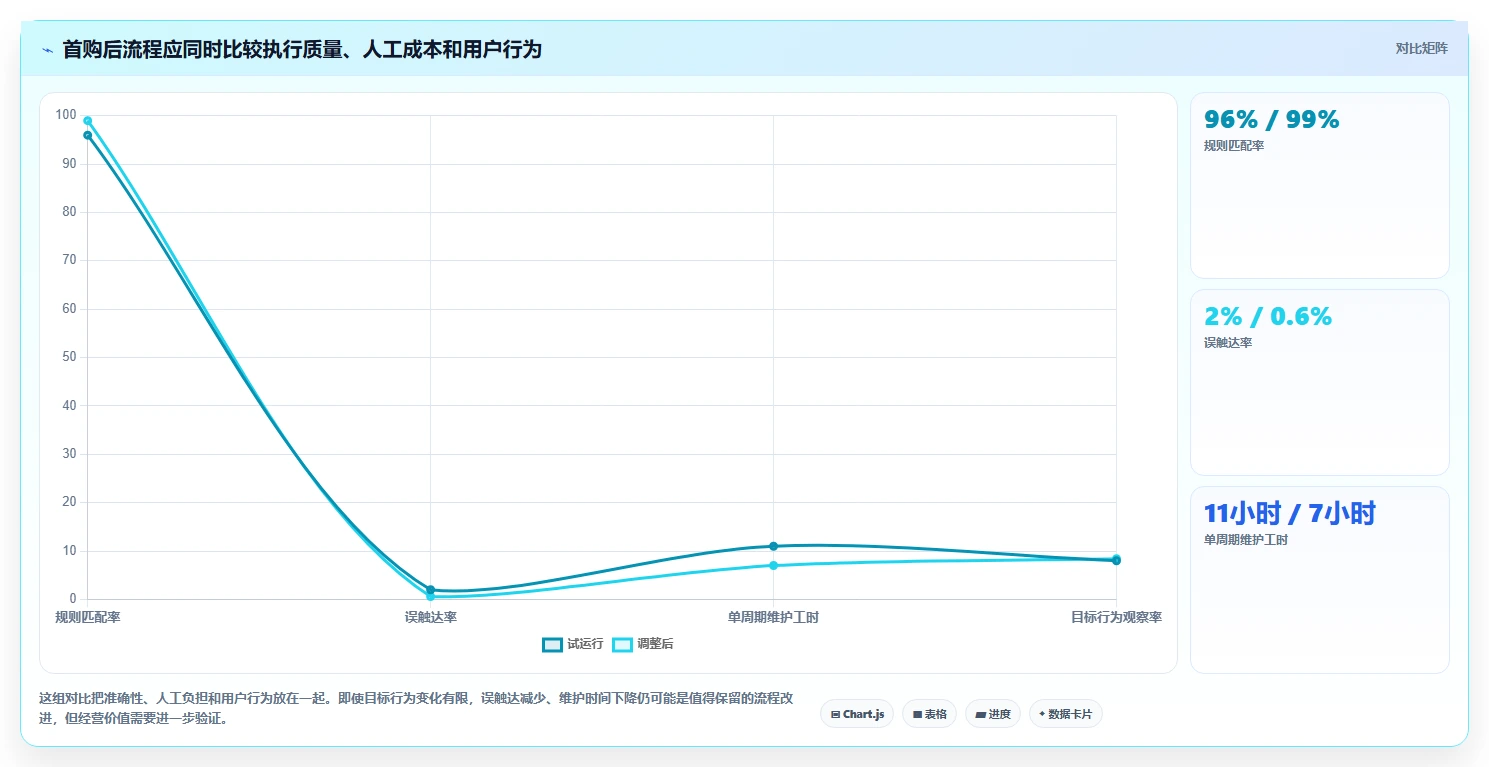Open the 单周期维护工时 11小时 / 7小时 card
The width and height of the screenshot is (1489, 767).
point(1319,580)
